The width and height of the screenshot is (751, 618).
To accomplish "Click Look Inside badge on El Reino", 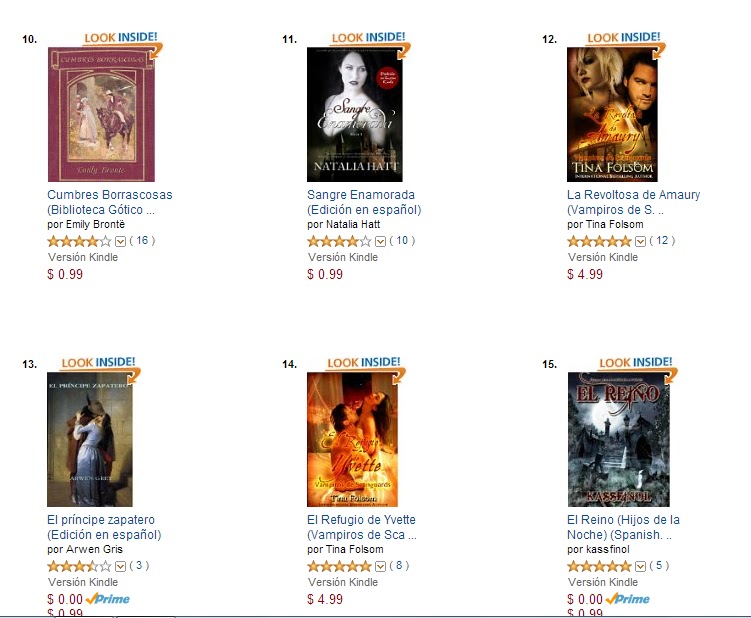I will pos(638,366).
